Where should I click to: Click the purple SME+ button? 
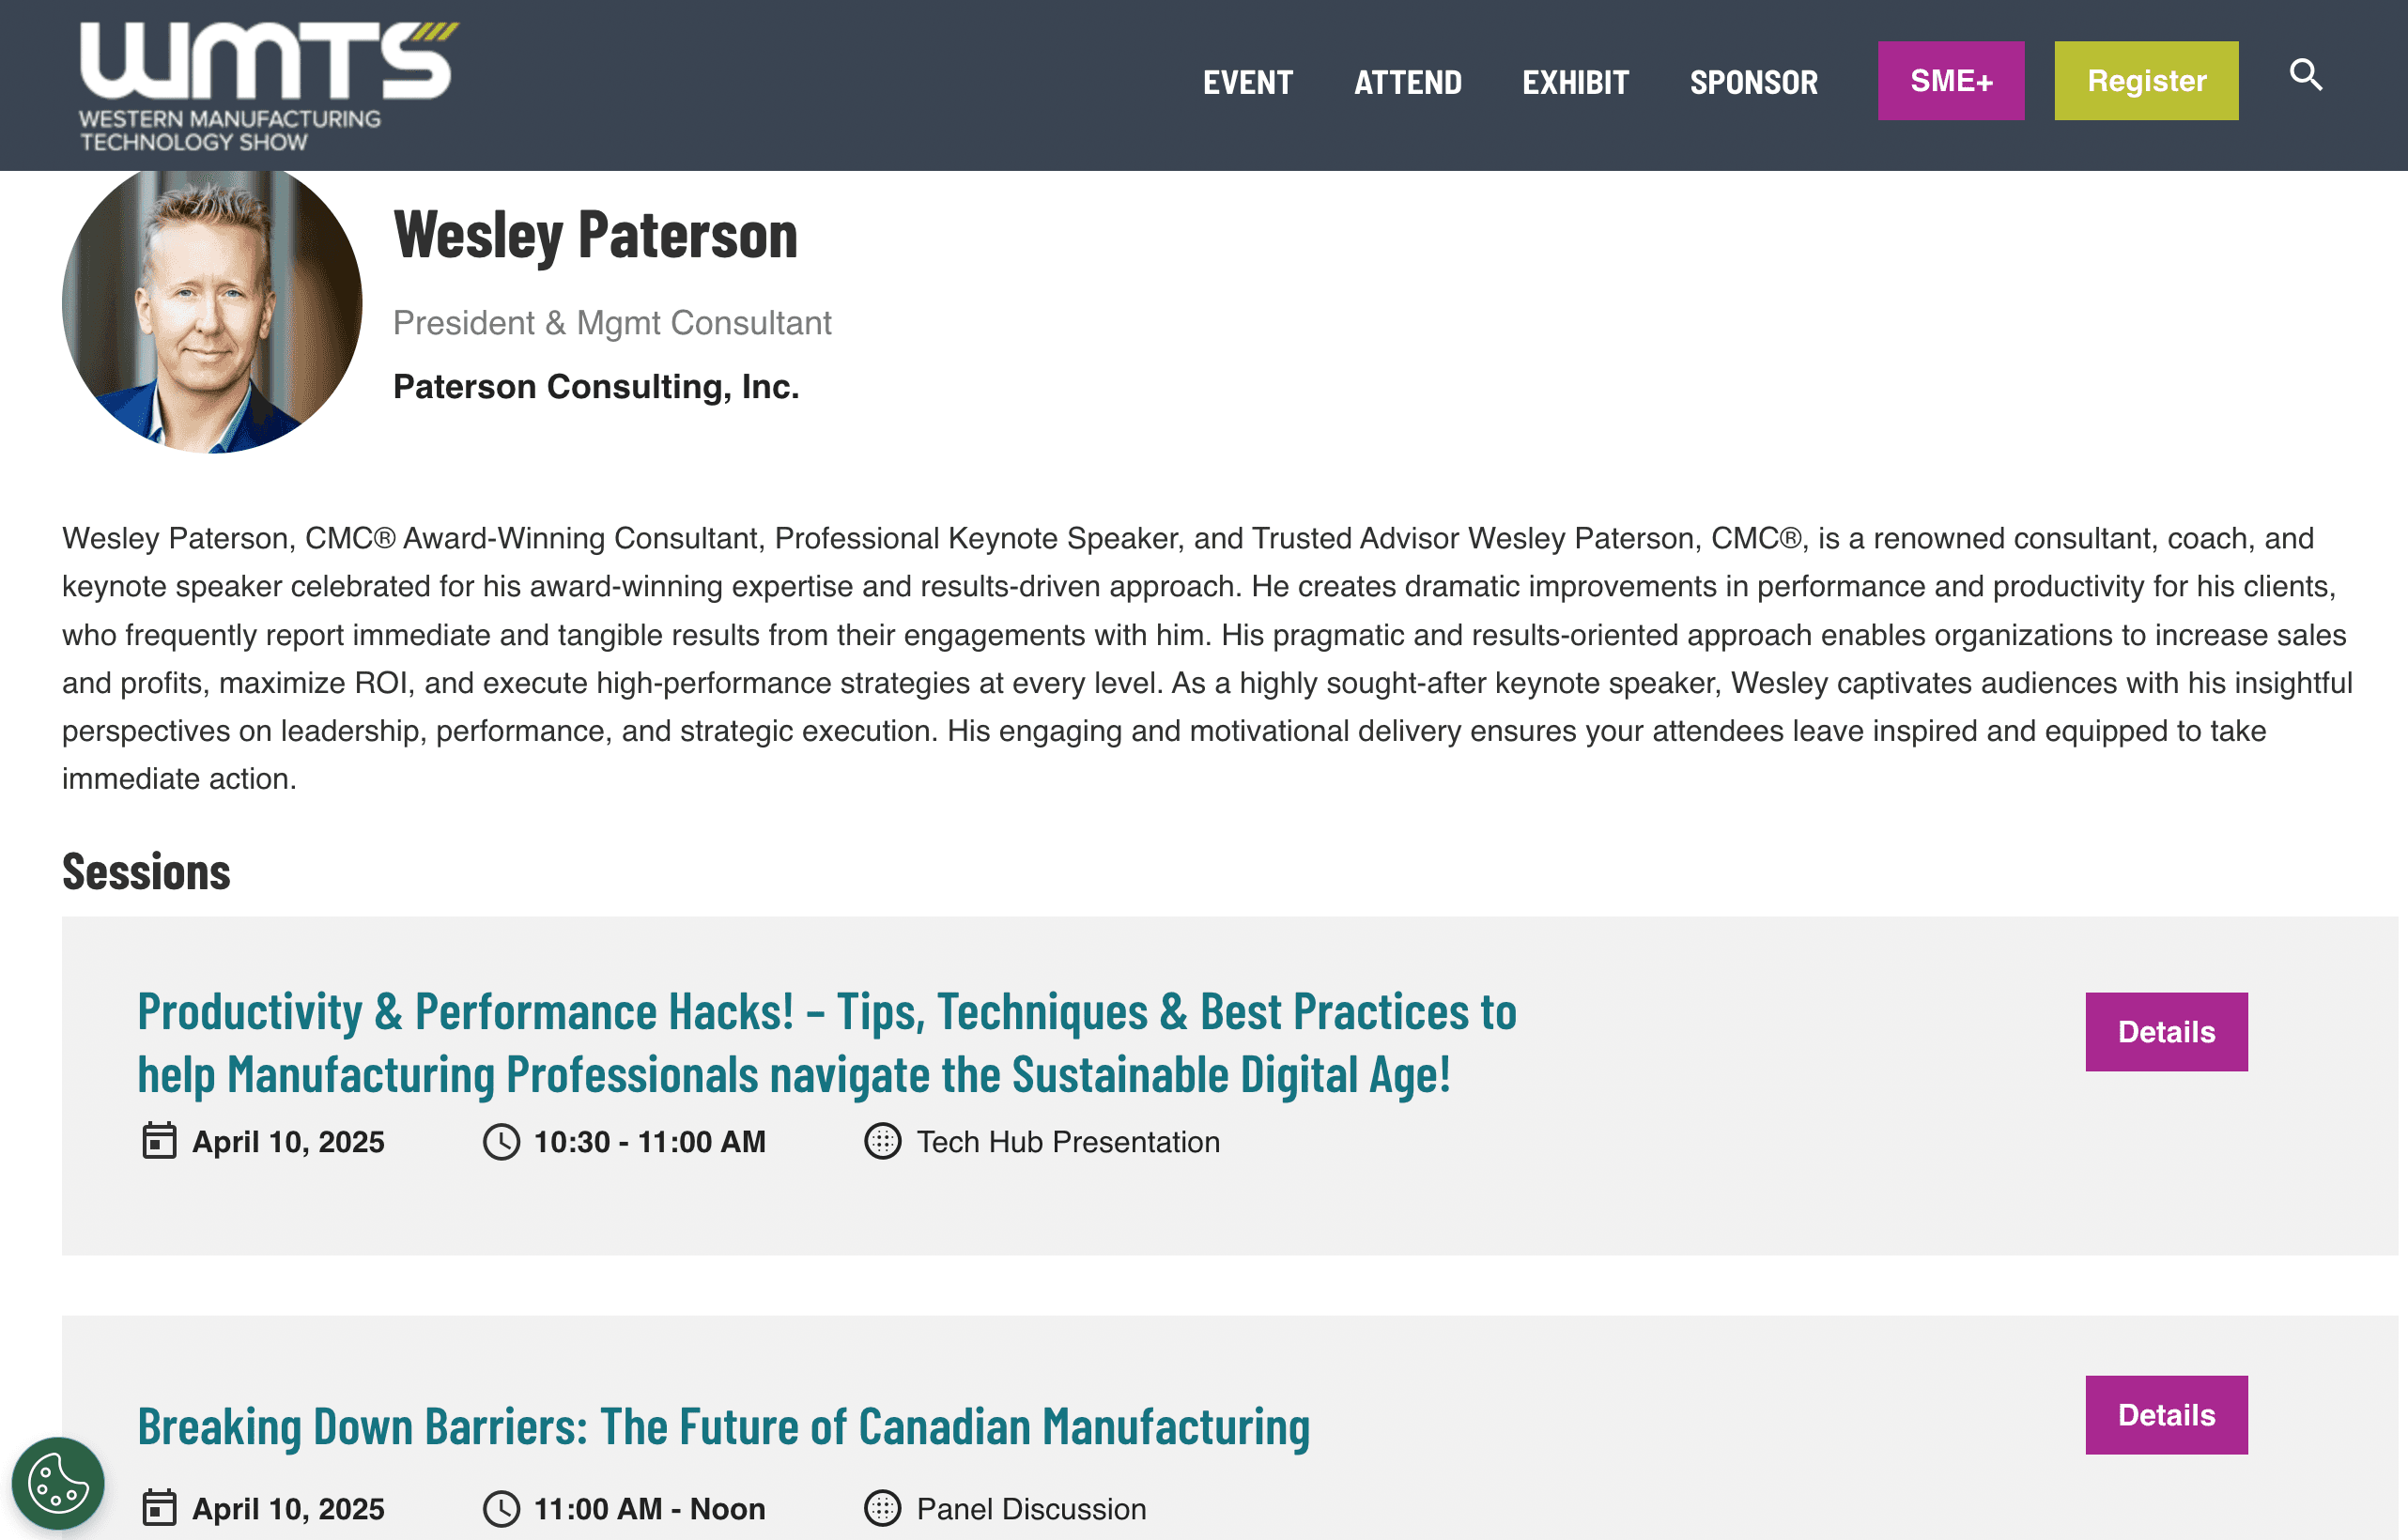[1950, 81]
